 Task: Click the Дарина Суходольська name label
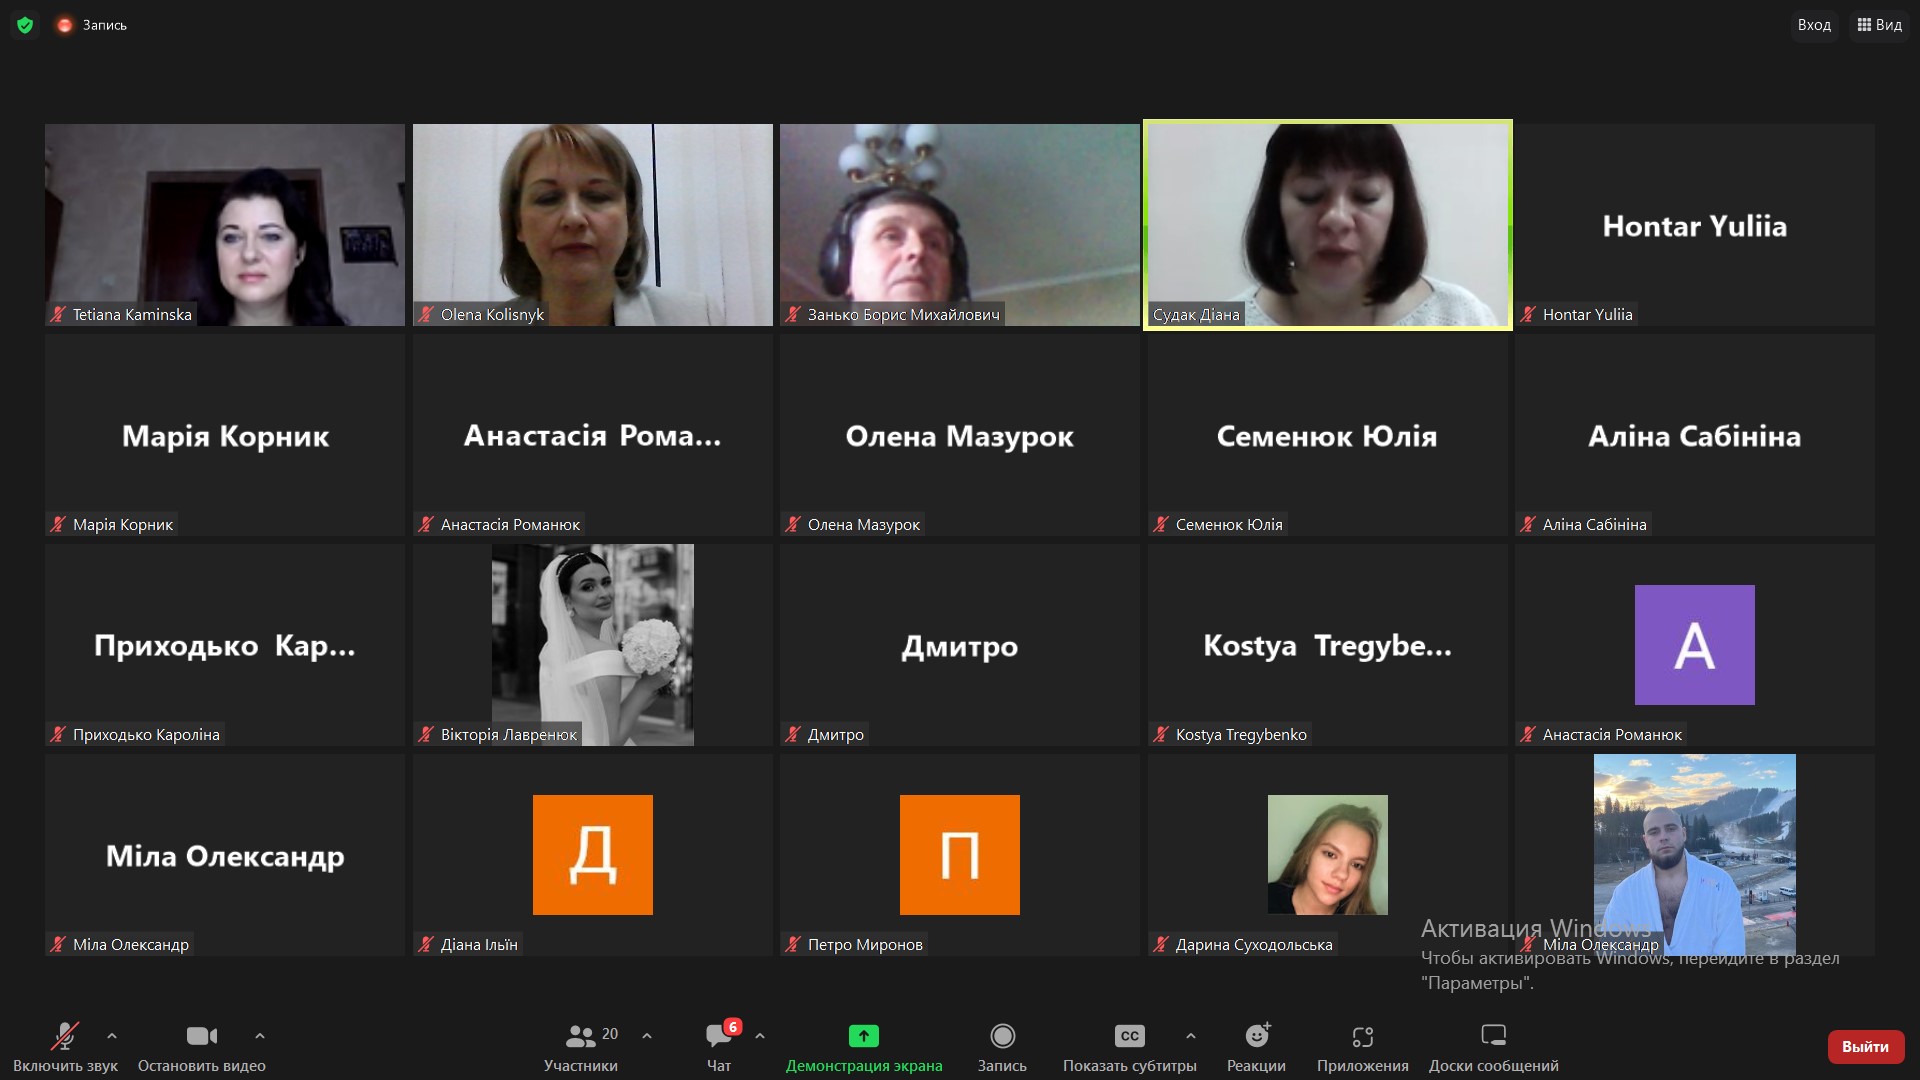1254,944
